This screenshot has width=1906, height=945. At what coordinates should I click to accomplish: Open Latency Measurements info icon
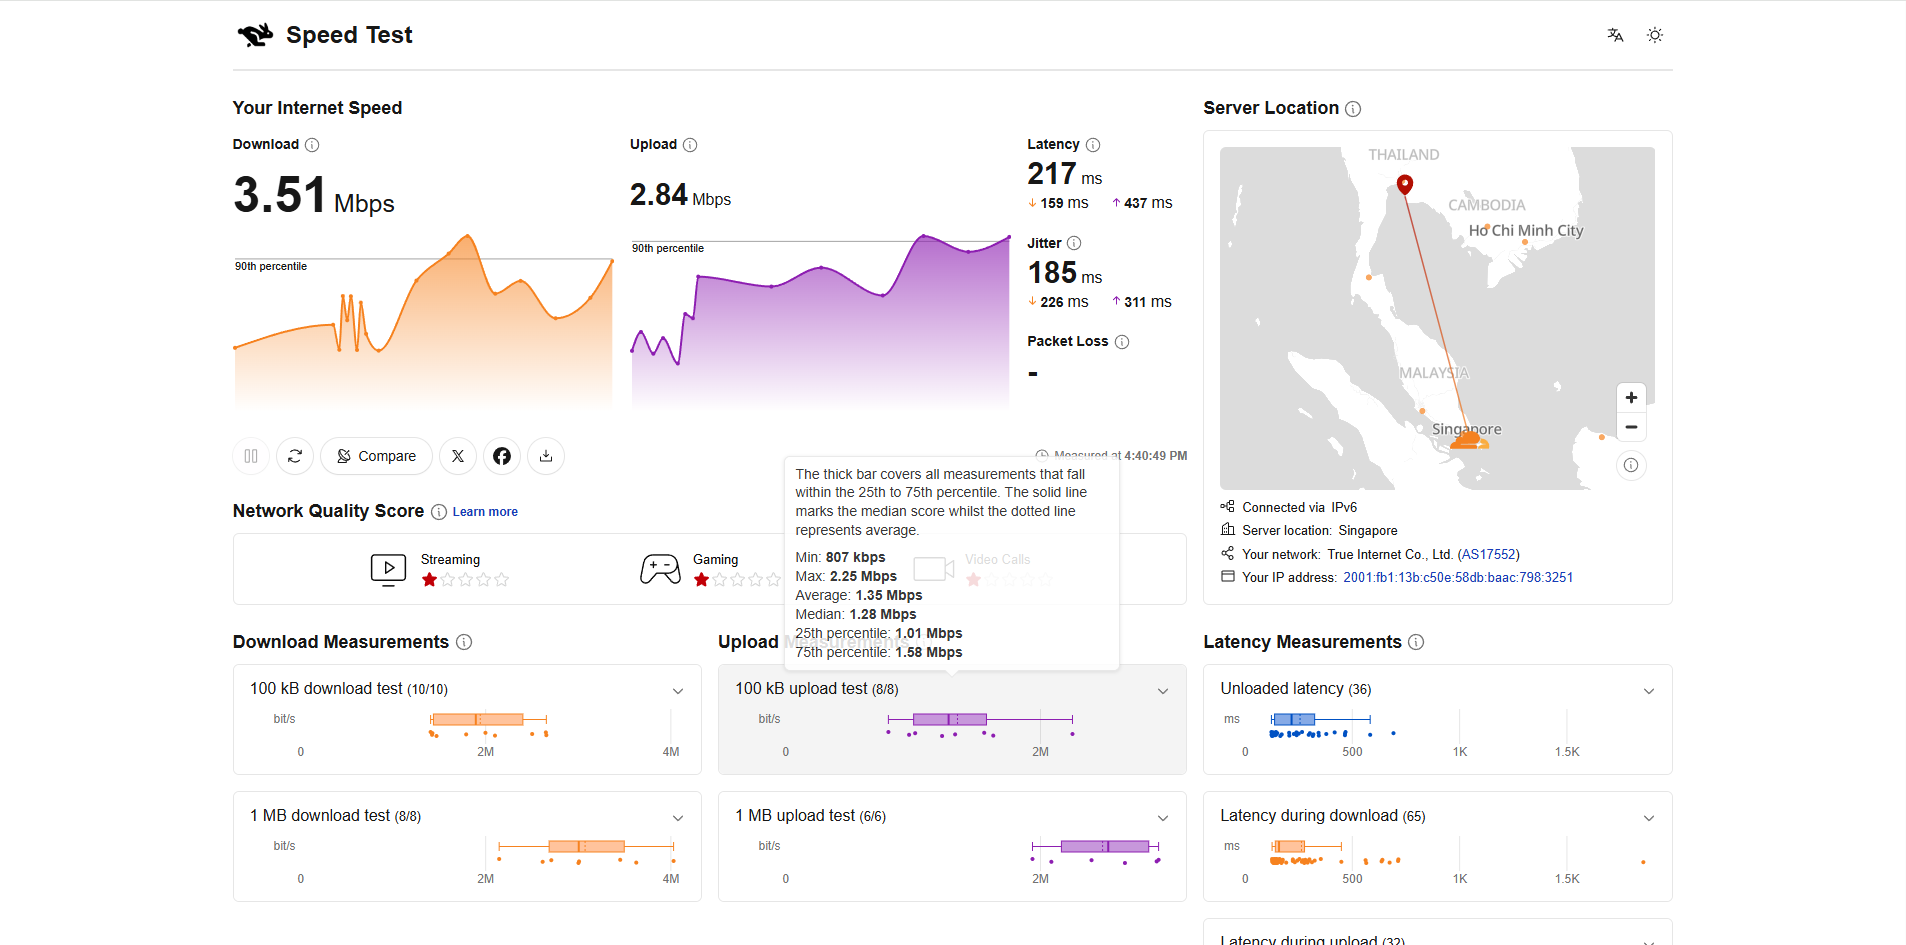pos(1416,642)
